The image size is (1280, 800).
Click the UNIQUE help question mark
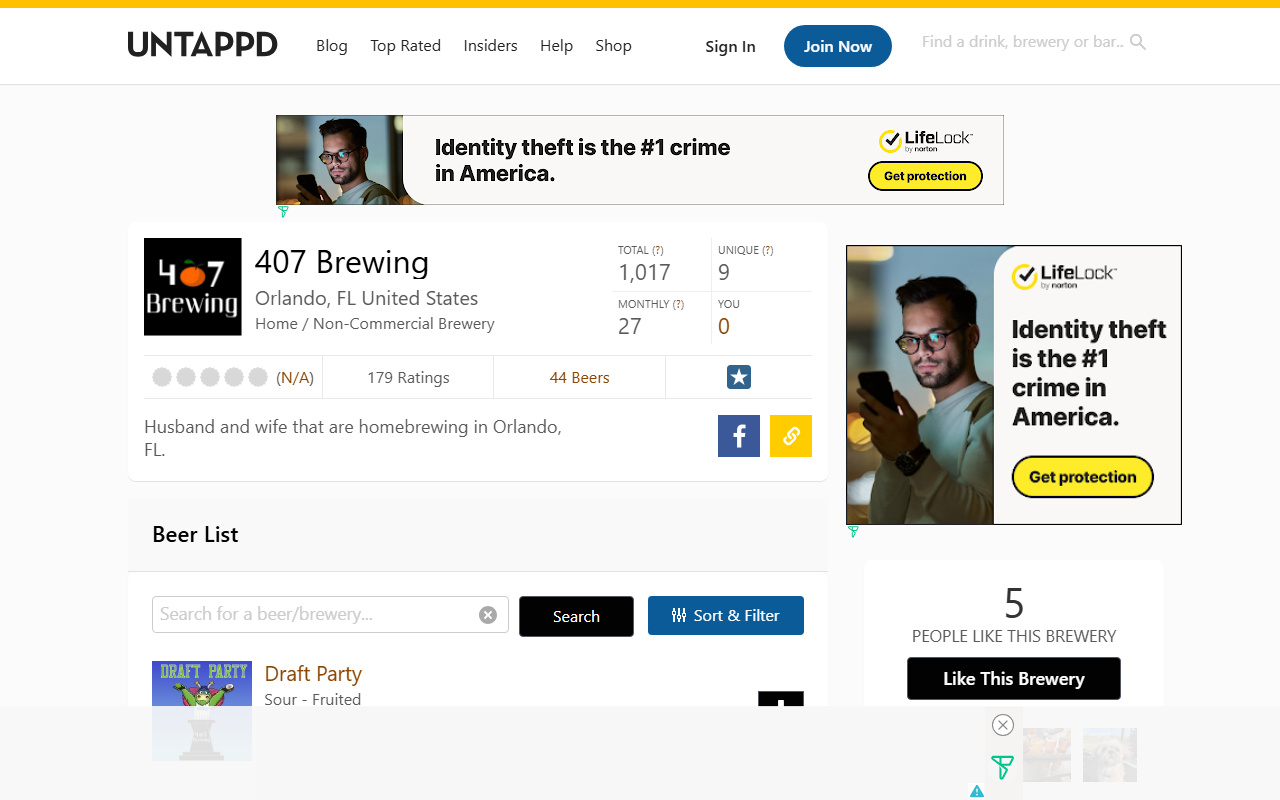coord(768,250)
